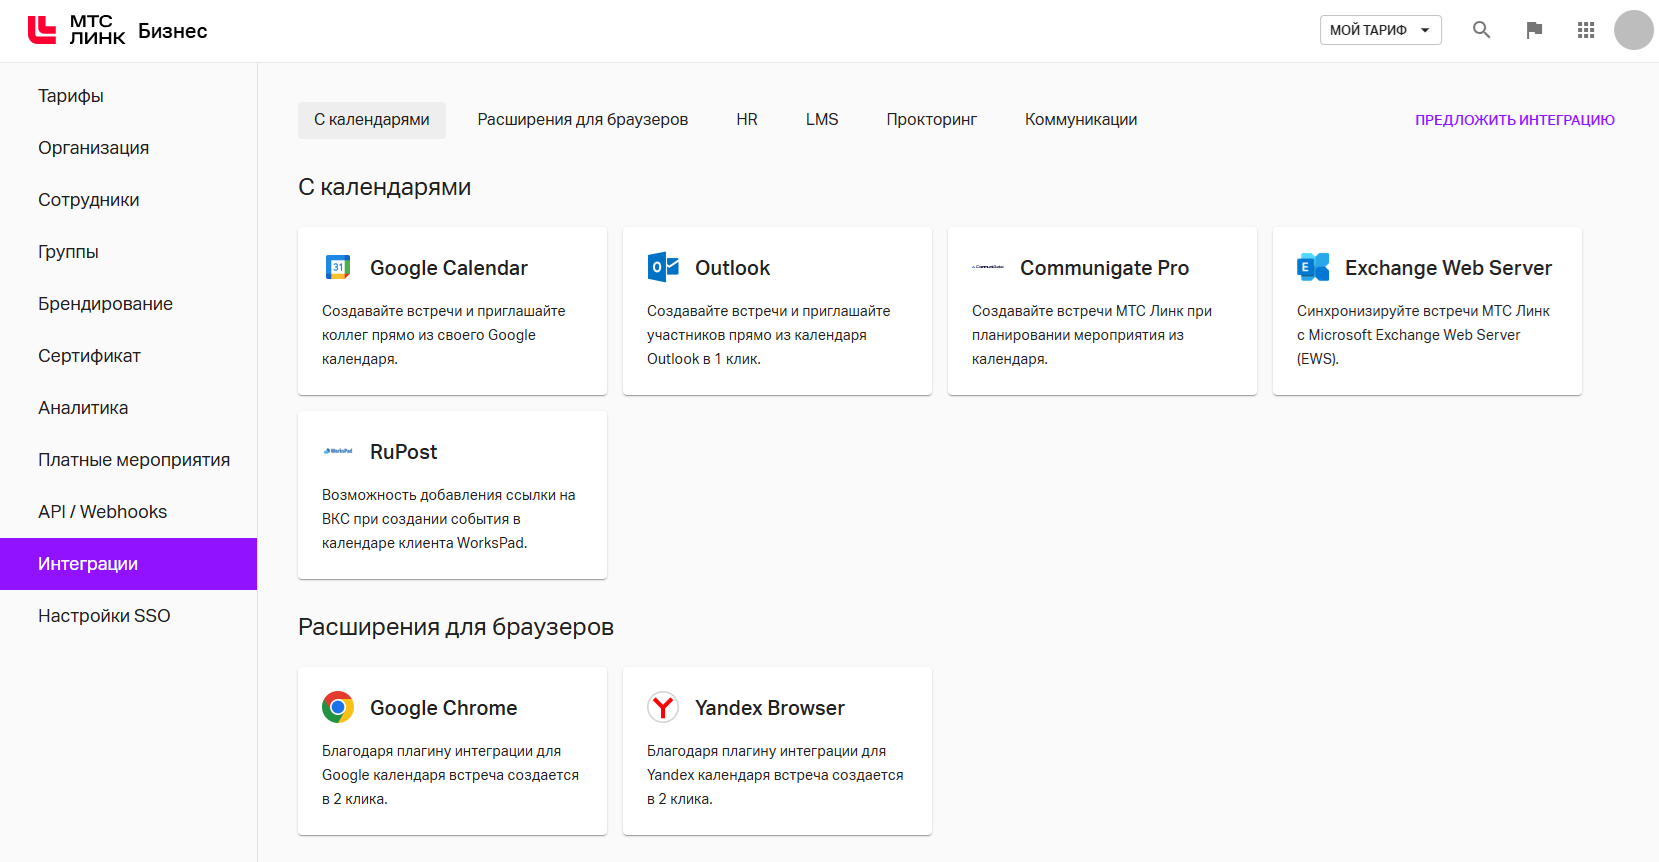Select the HR tab
1659x862 pixels.
747,120
